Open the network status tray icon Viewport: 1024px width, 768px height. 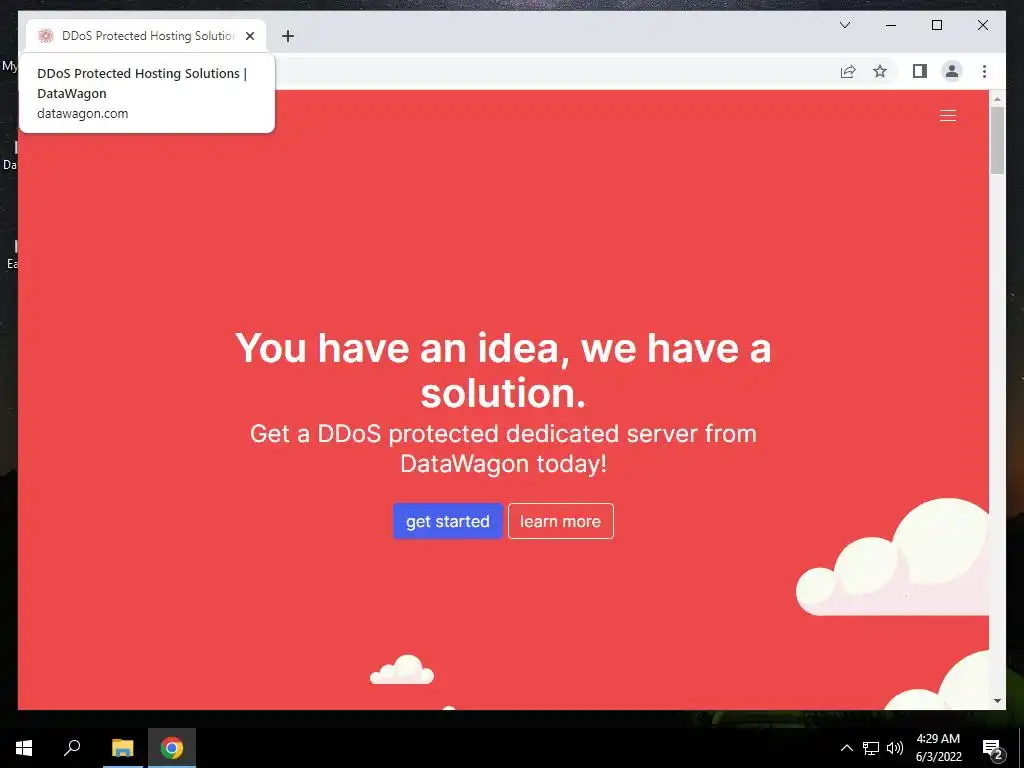click(x=871, y=748)
